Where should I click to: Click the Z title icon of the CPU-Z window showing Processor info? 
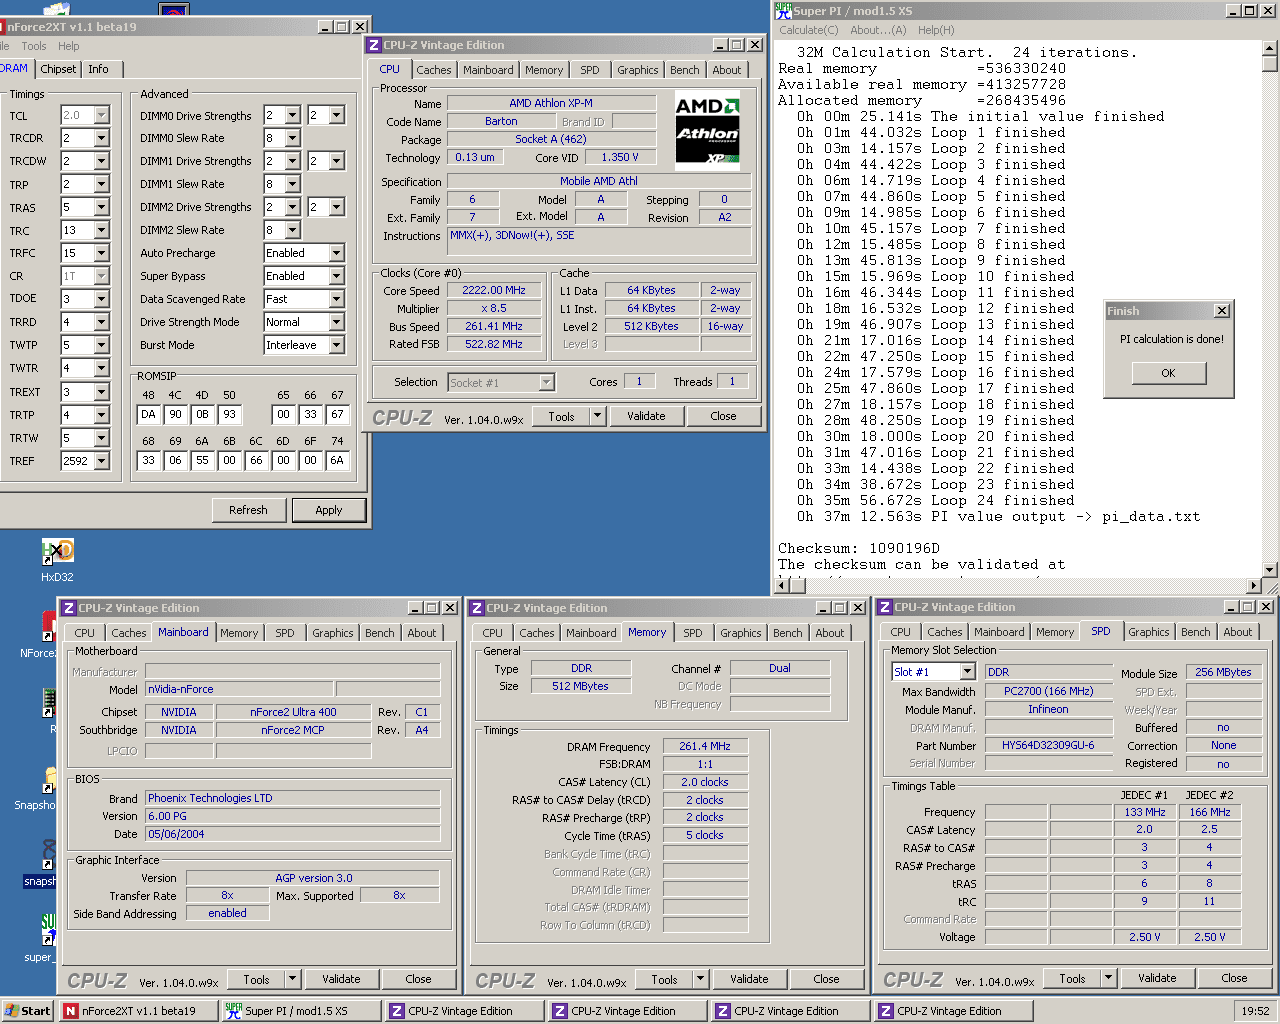pos(374,45)
